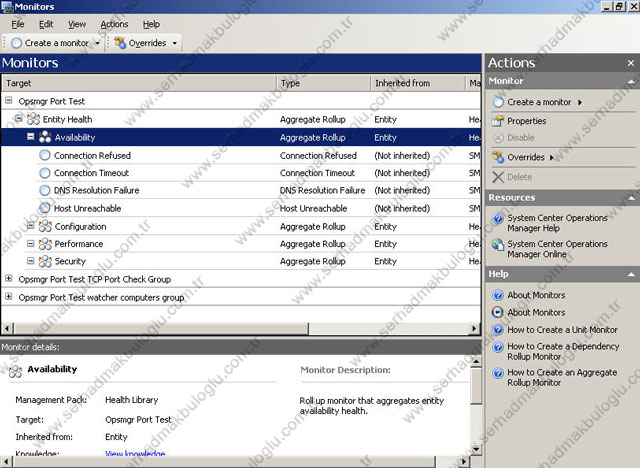Click the Performance rollup icon
This screenshot has width=640, height=468.
coord(45,244)
